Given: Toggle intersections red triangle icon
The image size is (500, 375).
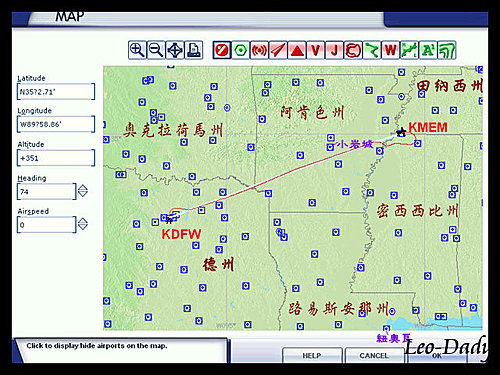Looking at the screenshot, I should coord(297,50).
